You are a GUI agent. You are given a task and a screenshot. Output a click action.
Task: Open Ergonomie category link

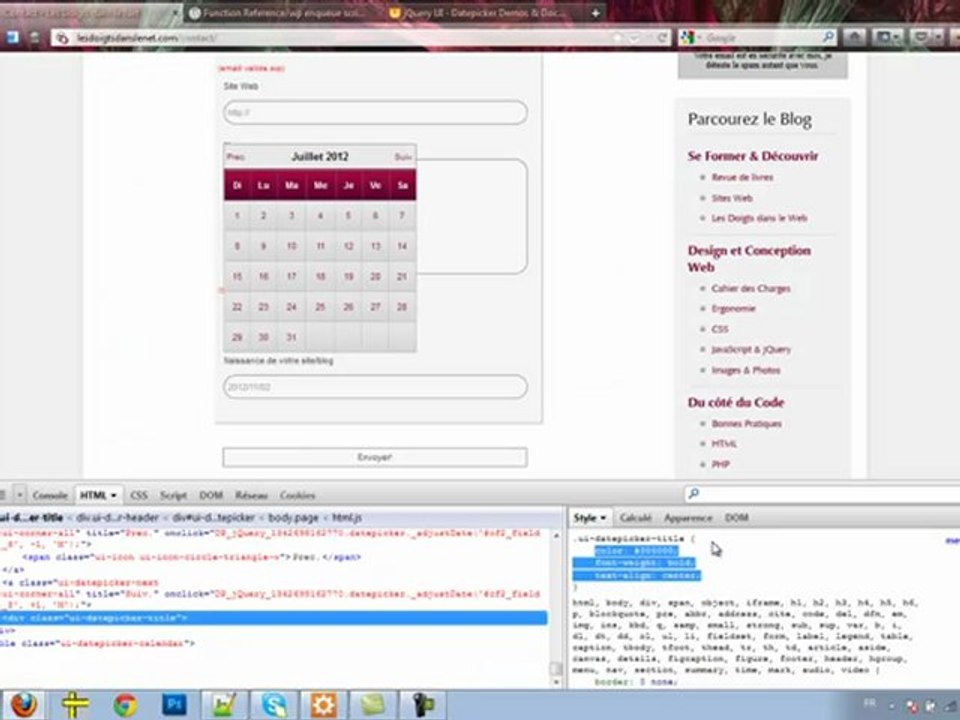click(733, 309)
